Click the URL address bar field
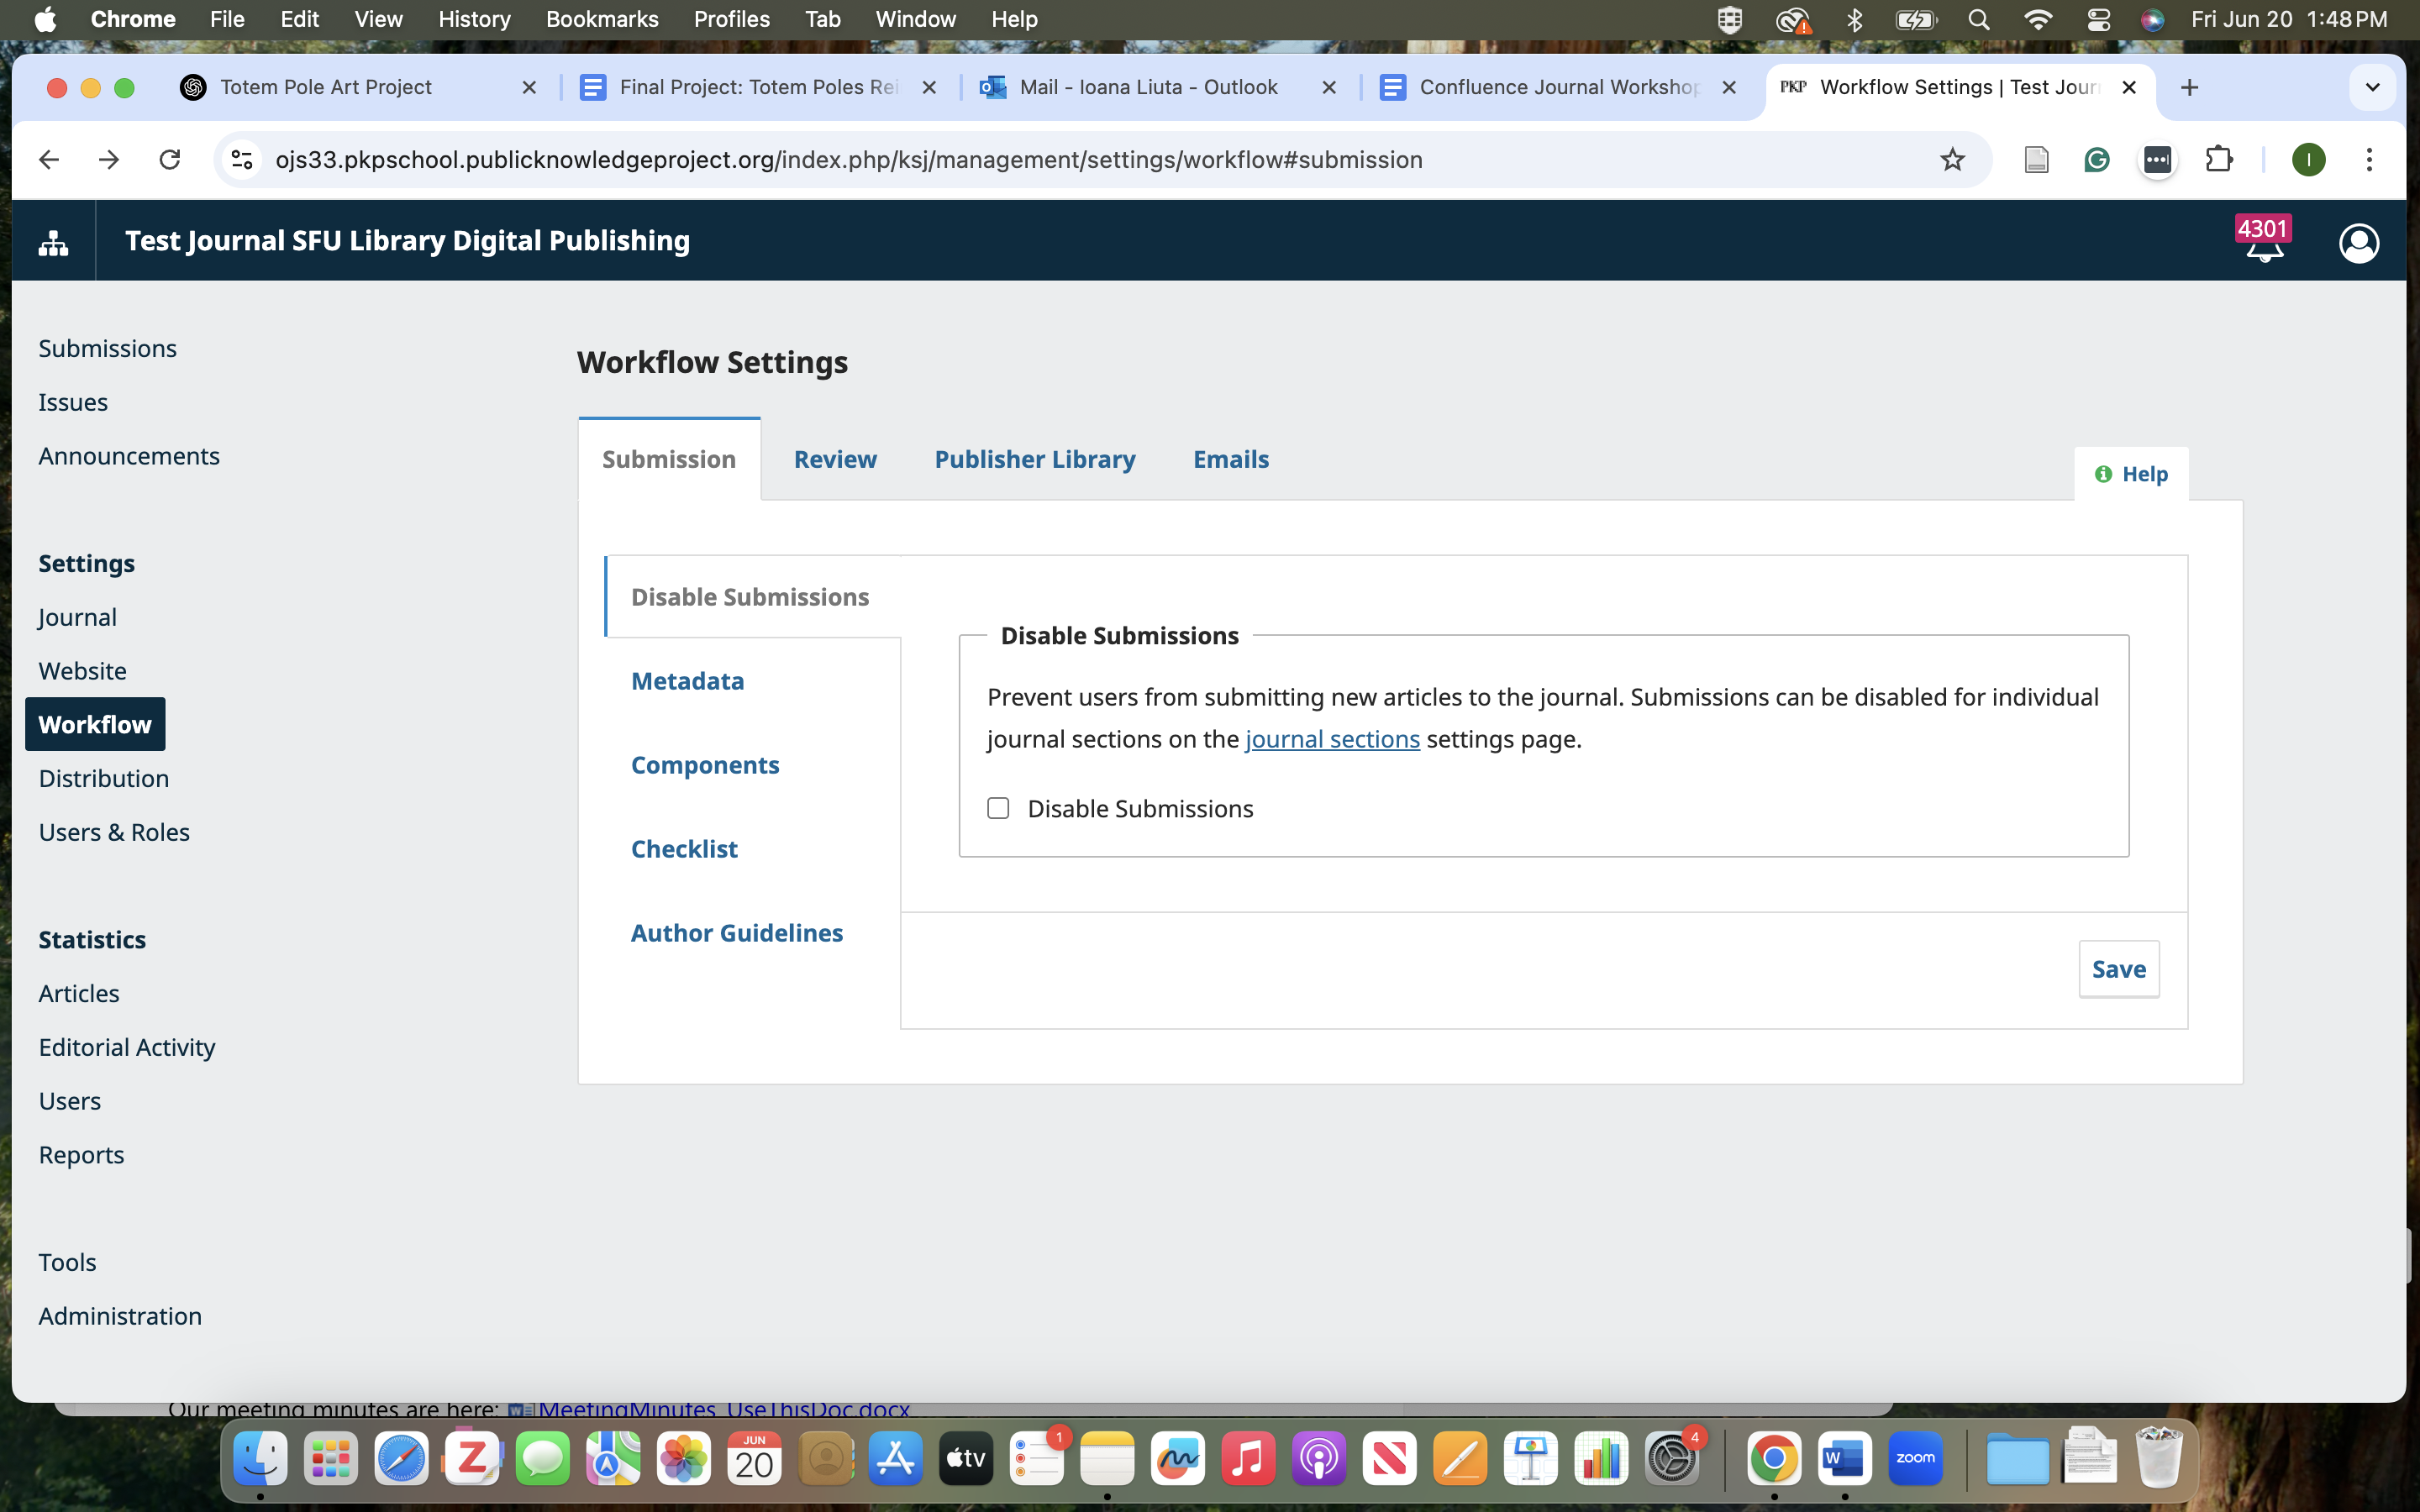 (848, 160)
